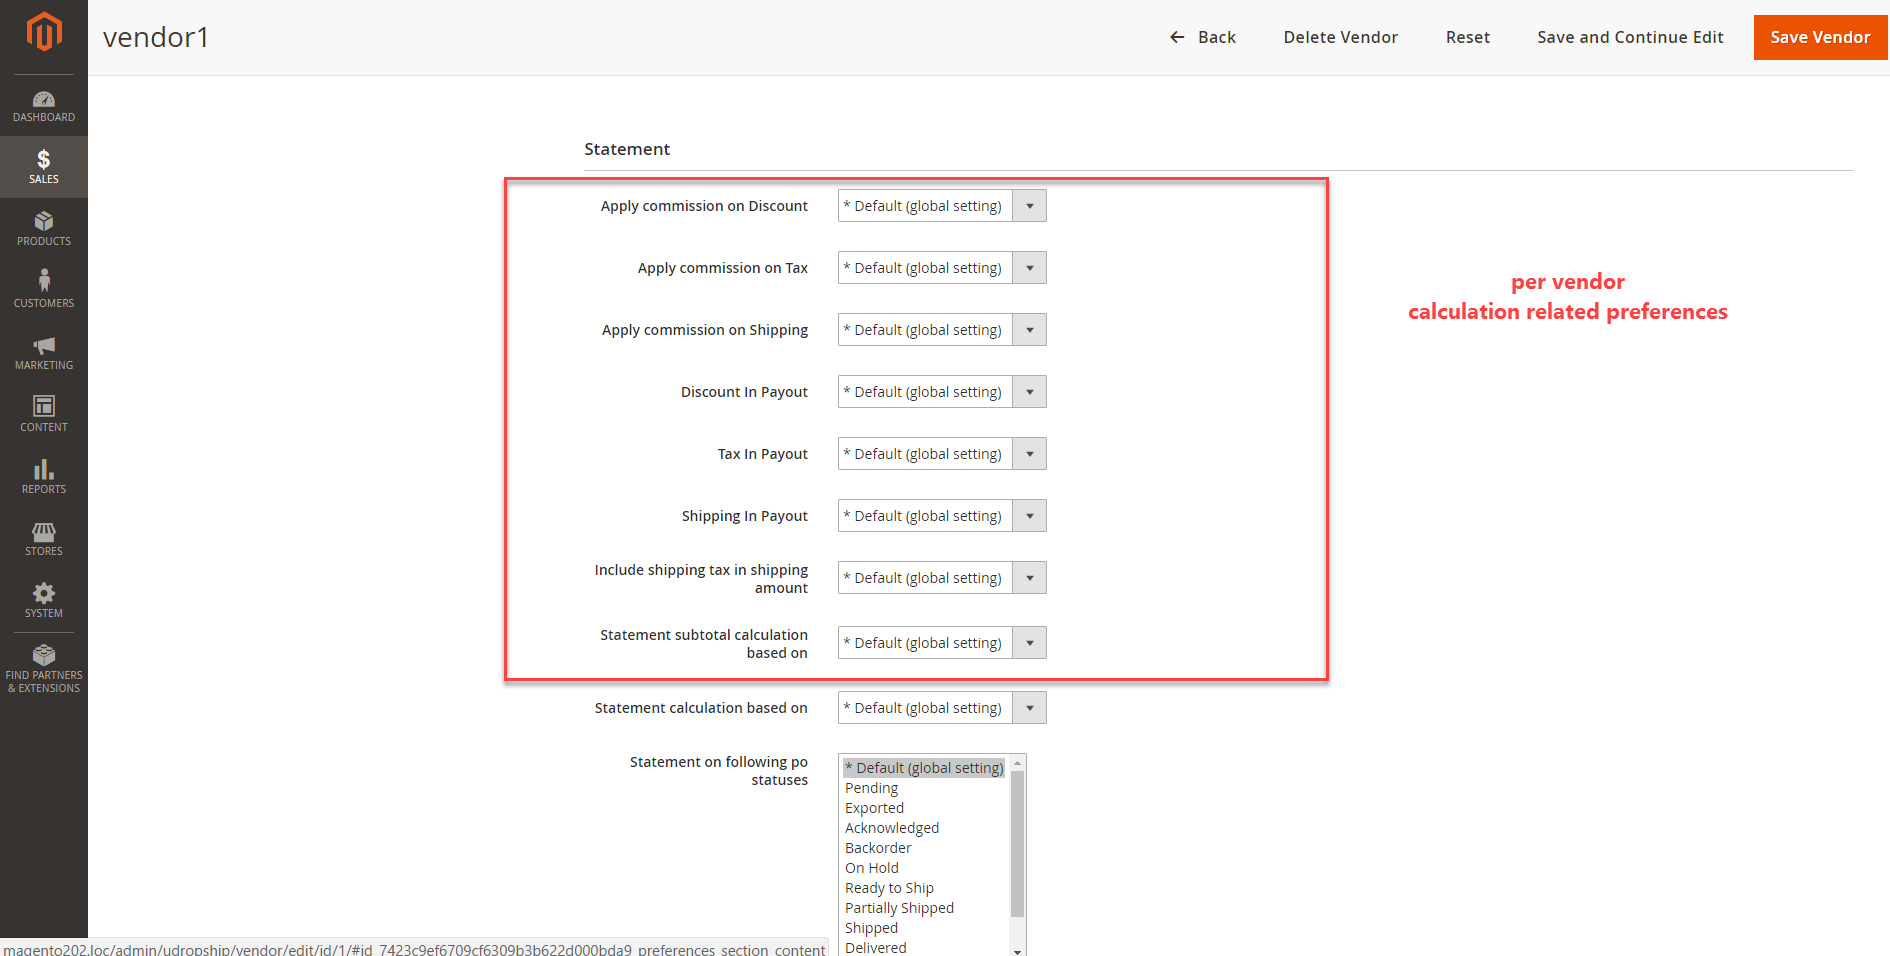Screen dimensions: 1890x956
Task: Open Shipping In Payout dropdown
Action: point(942,516)
